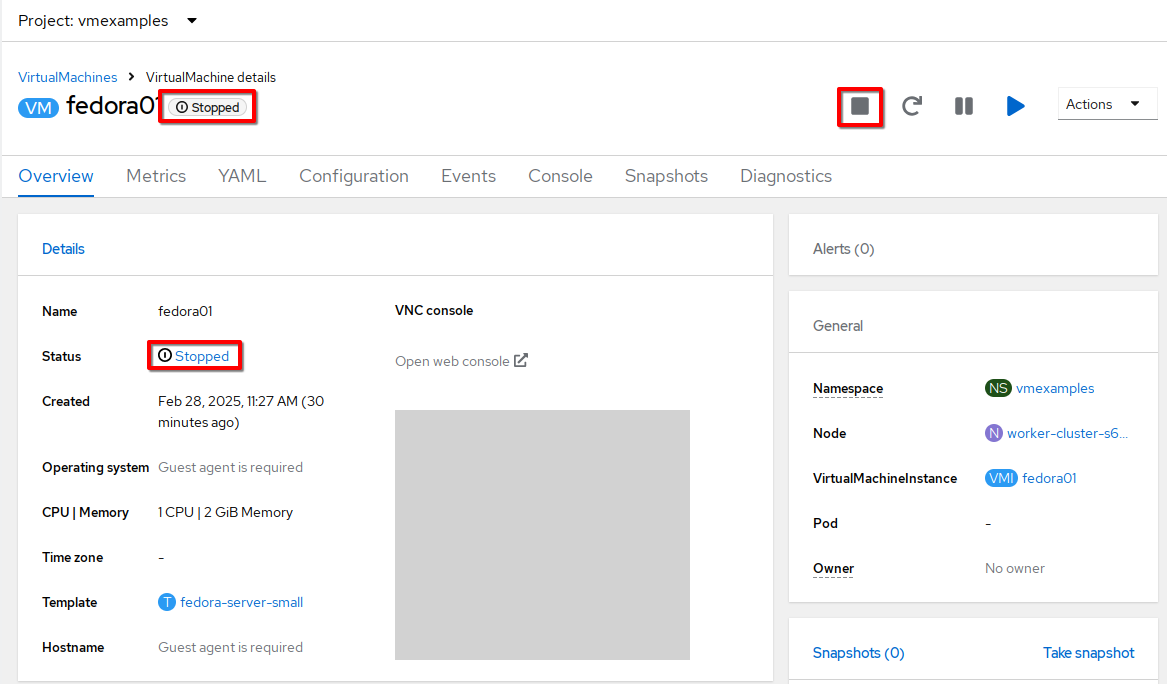Click Take snapshot link
Viewport: 1167px width, 684px height.
(1089, 653)
